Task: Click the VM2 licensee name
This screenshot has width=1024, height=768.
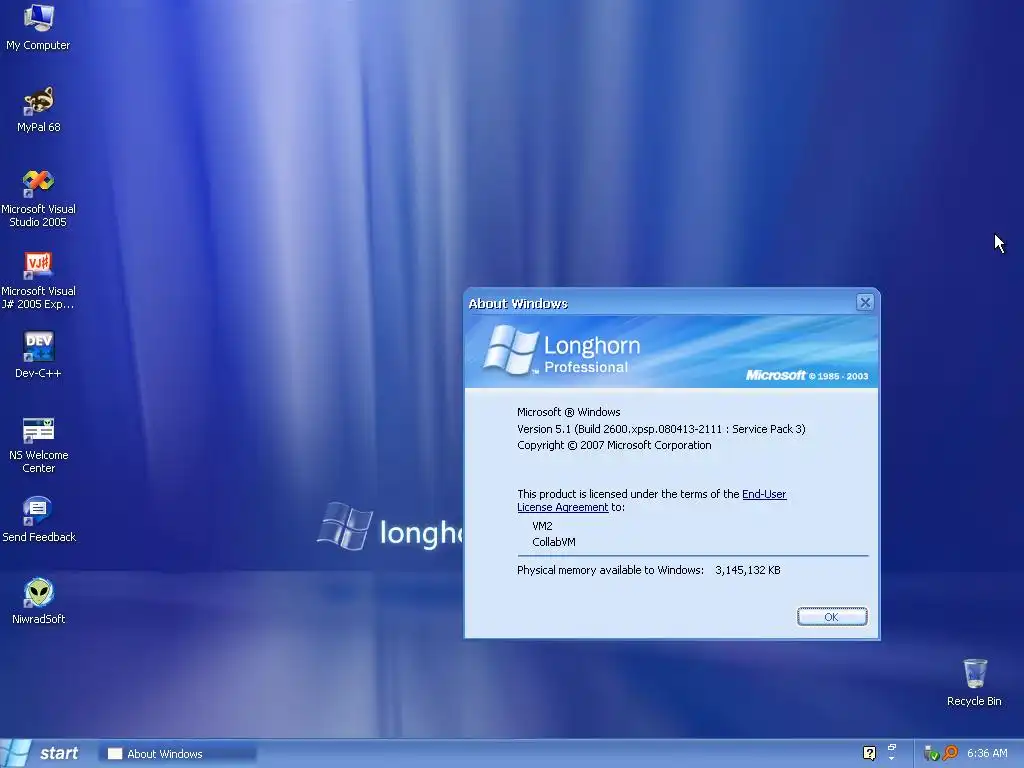Action: (x=542, y=526)
